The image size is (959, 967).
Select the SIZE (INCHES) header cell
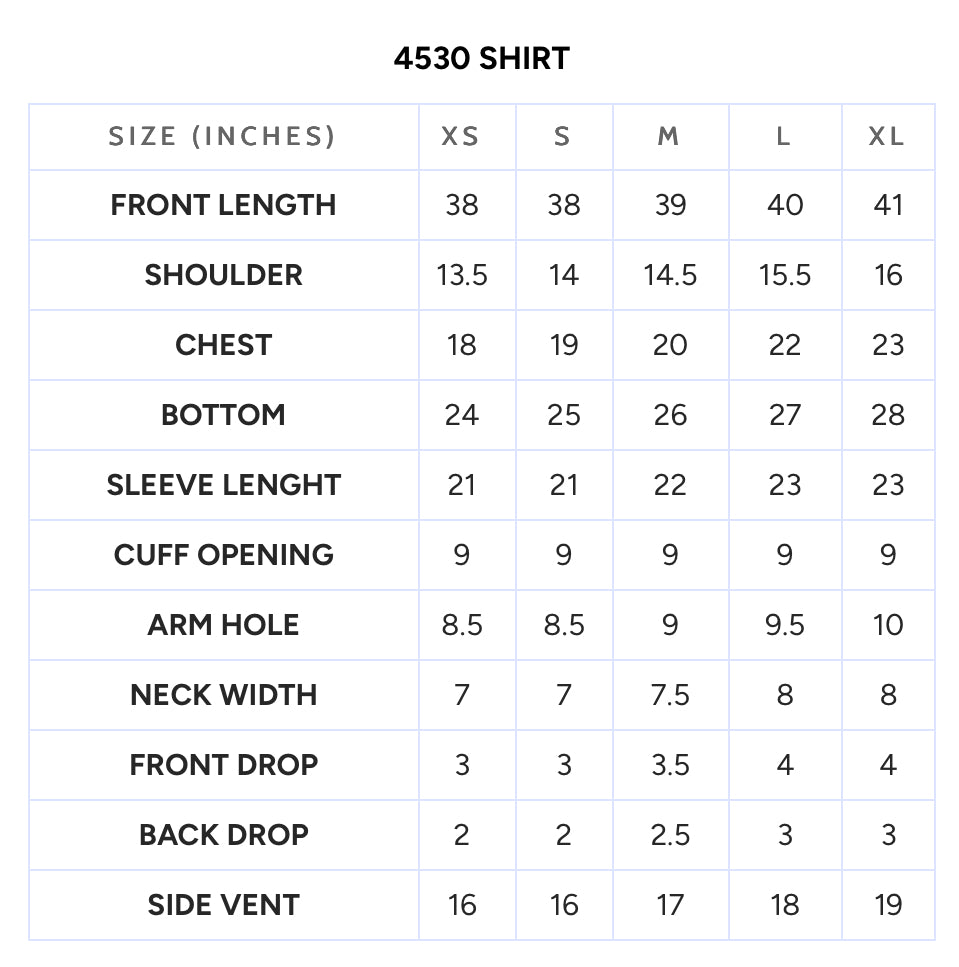[x=223, y=136]
